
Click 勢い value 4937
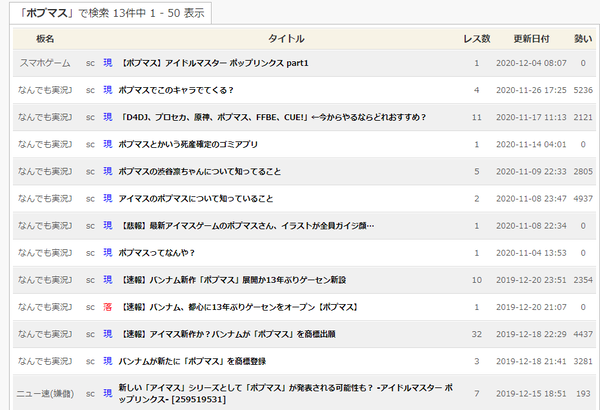coord(583,199)
